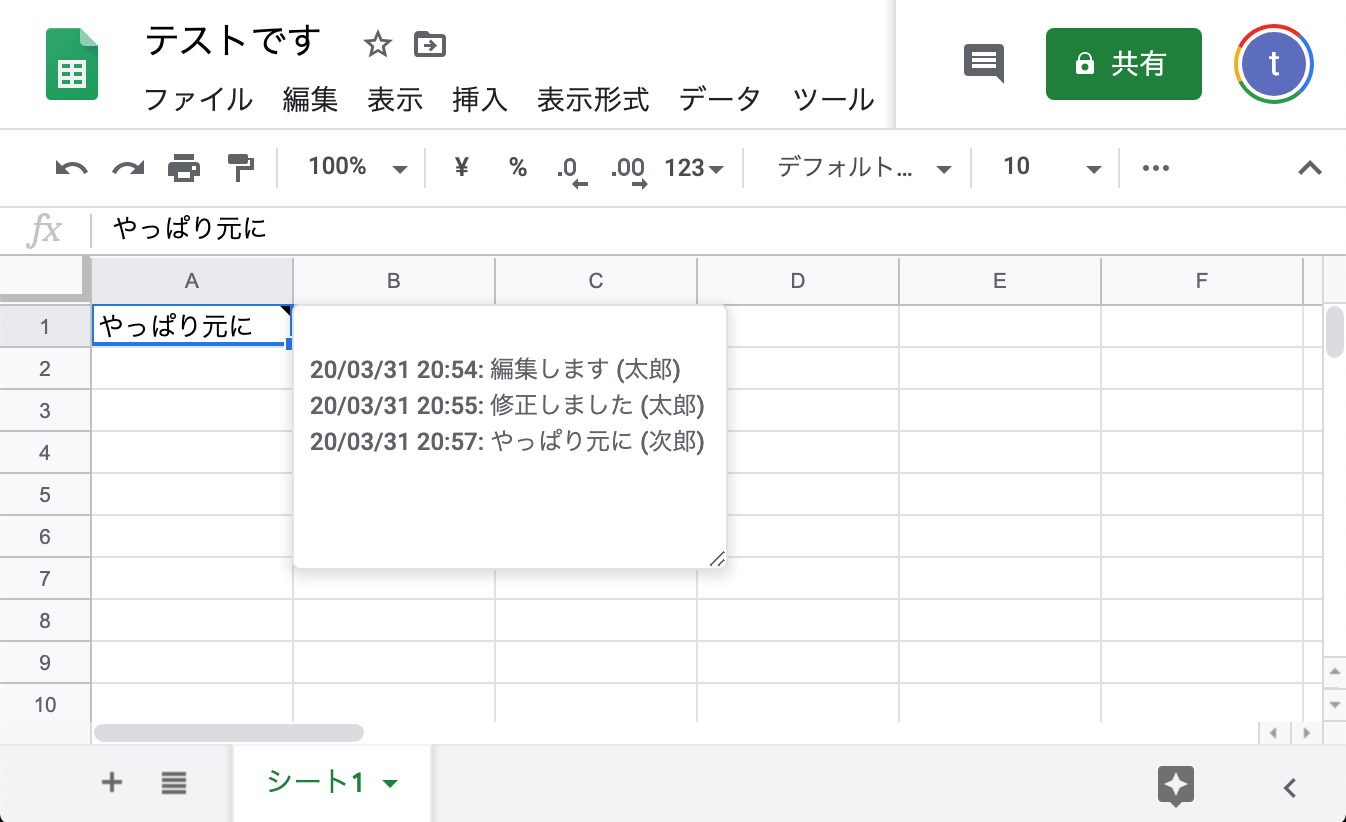Open the シート1 sheet tab menu
This screenshot has height=822, width=1346.
tap(390, 783)
